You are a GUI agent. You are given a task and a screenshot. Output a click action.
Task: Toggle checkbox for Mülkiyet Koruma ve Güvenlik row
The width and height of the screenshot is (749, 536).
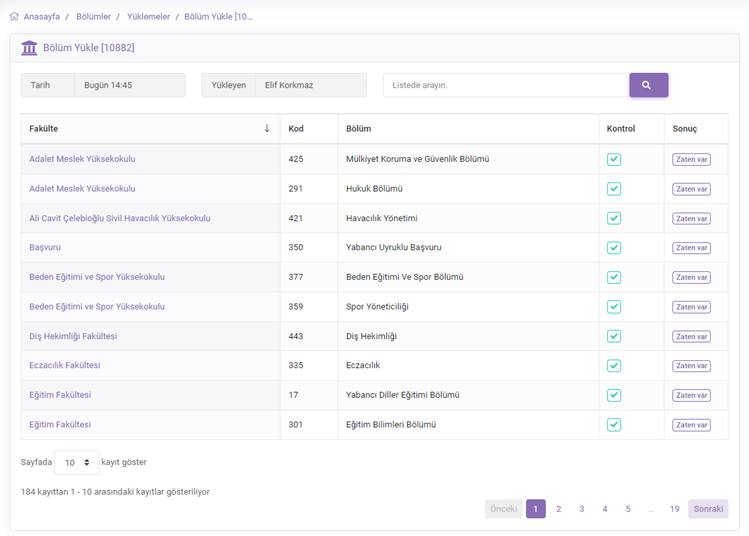(614, 159)
